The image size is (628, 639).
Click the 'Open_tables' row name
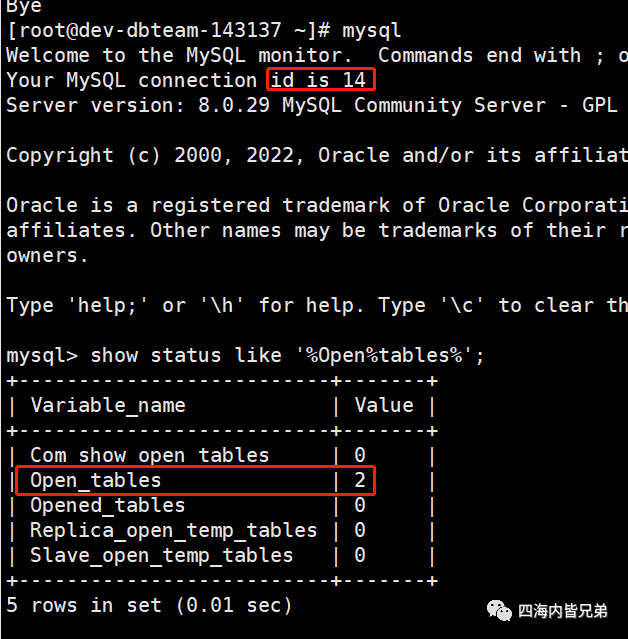pos(96,480)
